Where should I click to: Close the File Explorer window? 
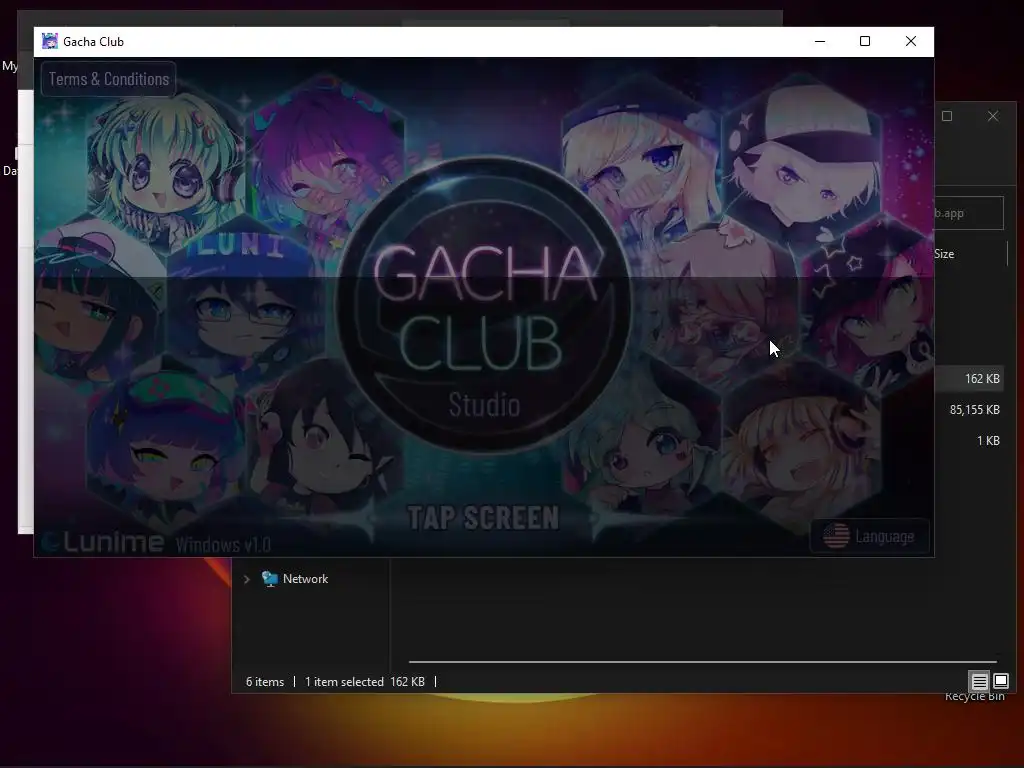tap(993, 116)
